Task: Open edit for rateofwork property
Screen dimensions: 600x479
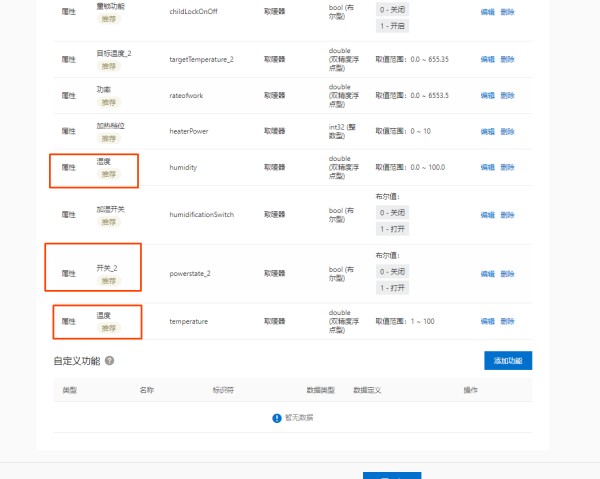Action: click(487, 95)
